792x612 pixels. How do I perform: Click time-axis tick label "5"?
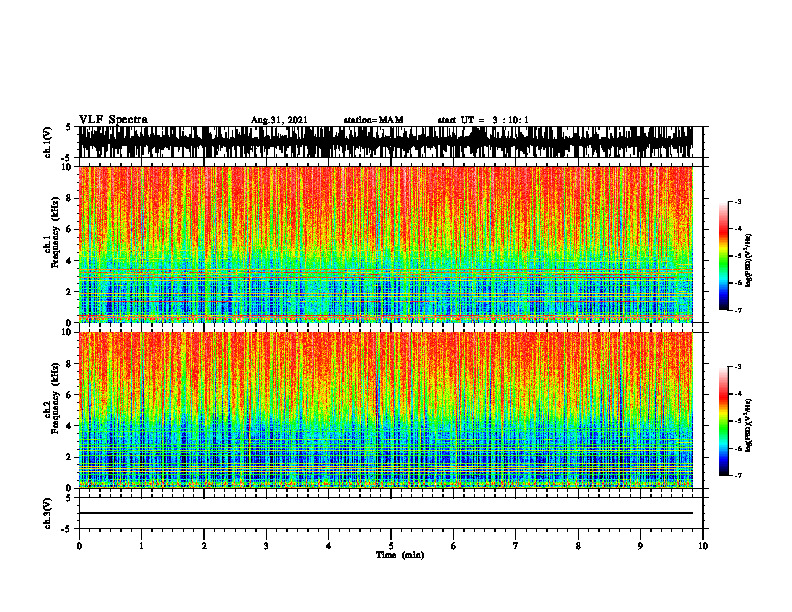[391, 546]
